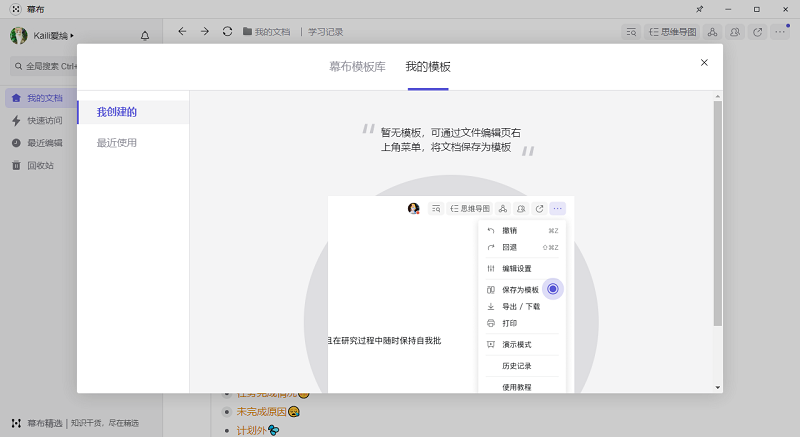Image resolution: width=800 pixels, height=437 pixels.
Task: Click the notification bell icon
Action: tap(145, 36)
